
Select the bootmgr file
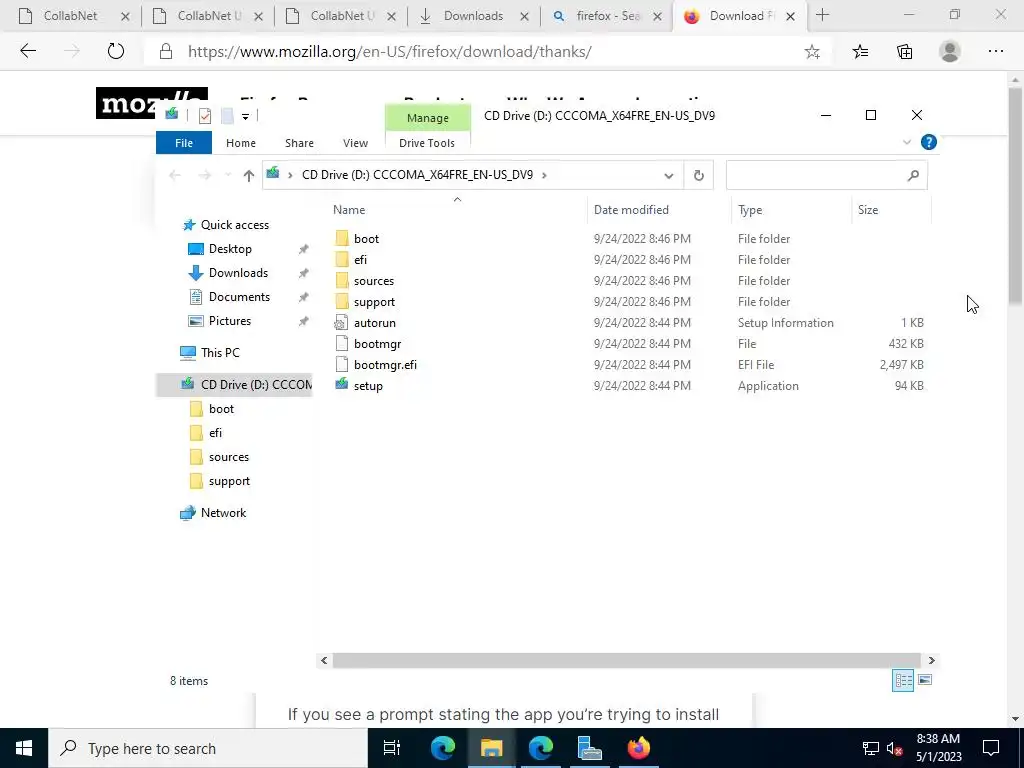click(377, 344)
